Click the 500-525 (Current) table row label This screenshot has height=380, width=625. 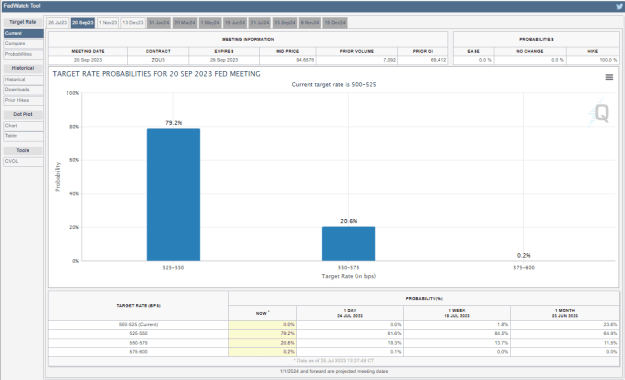[138, 325]
